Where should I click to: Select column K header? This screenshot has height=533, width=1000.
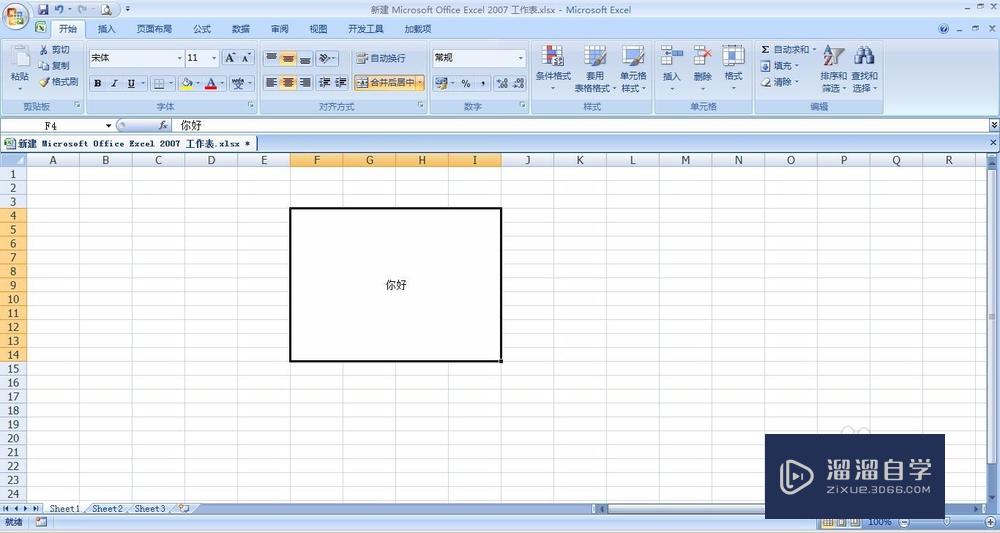580,160
